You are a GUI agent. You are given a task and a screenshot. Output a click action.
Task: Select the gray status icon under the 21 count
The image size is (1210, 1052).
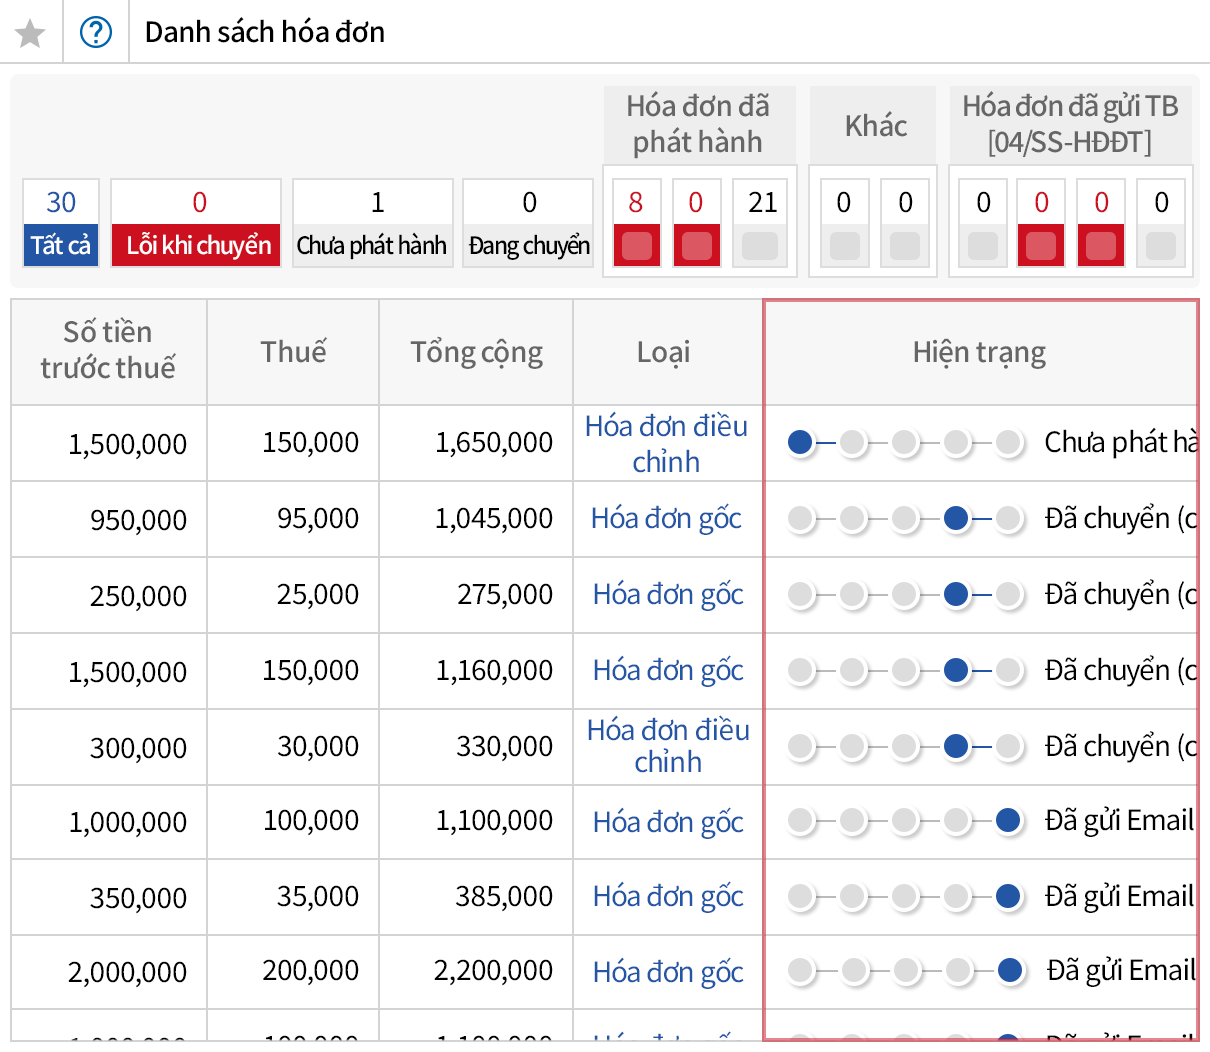point(758,245)
